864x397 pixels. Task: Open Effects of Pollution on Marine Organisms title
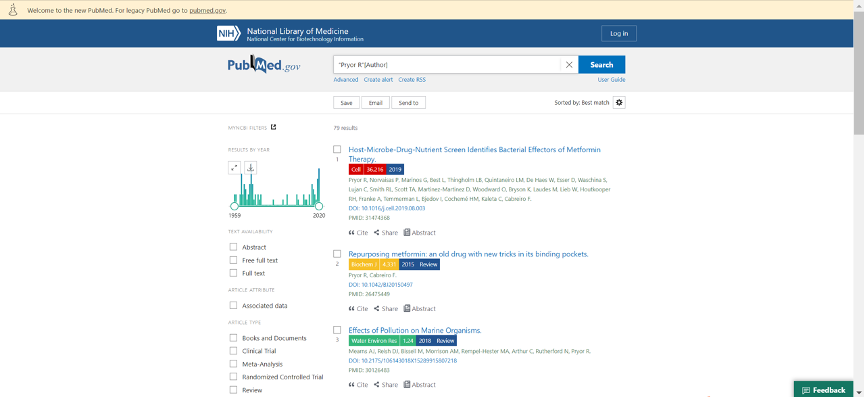415,330
